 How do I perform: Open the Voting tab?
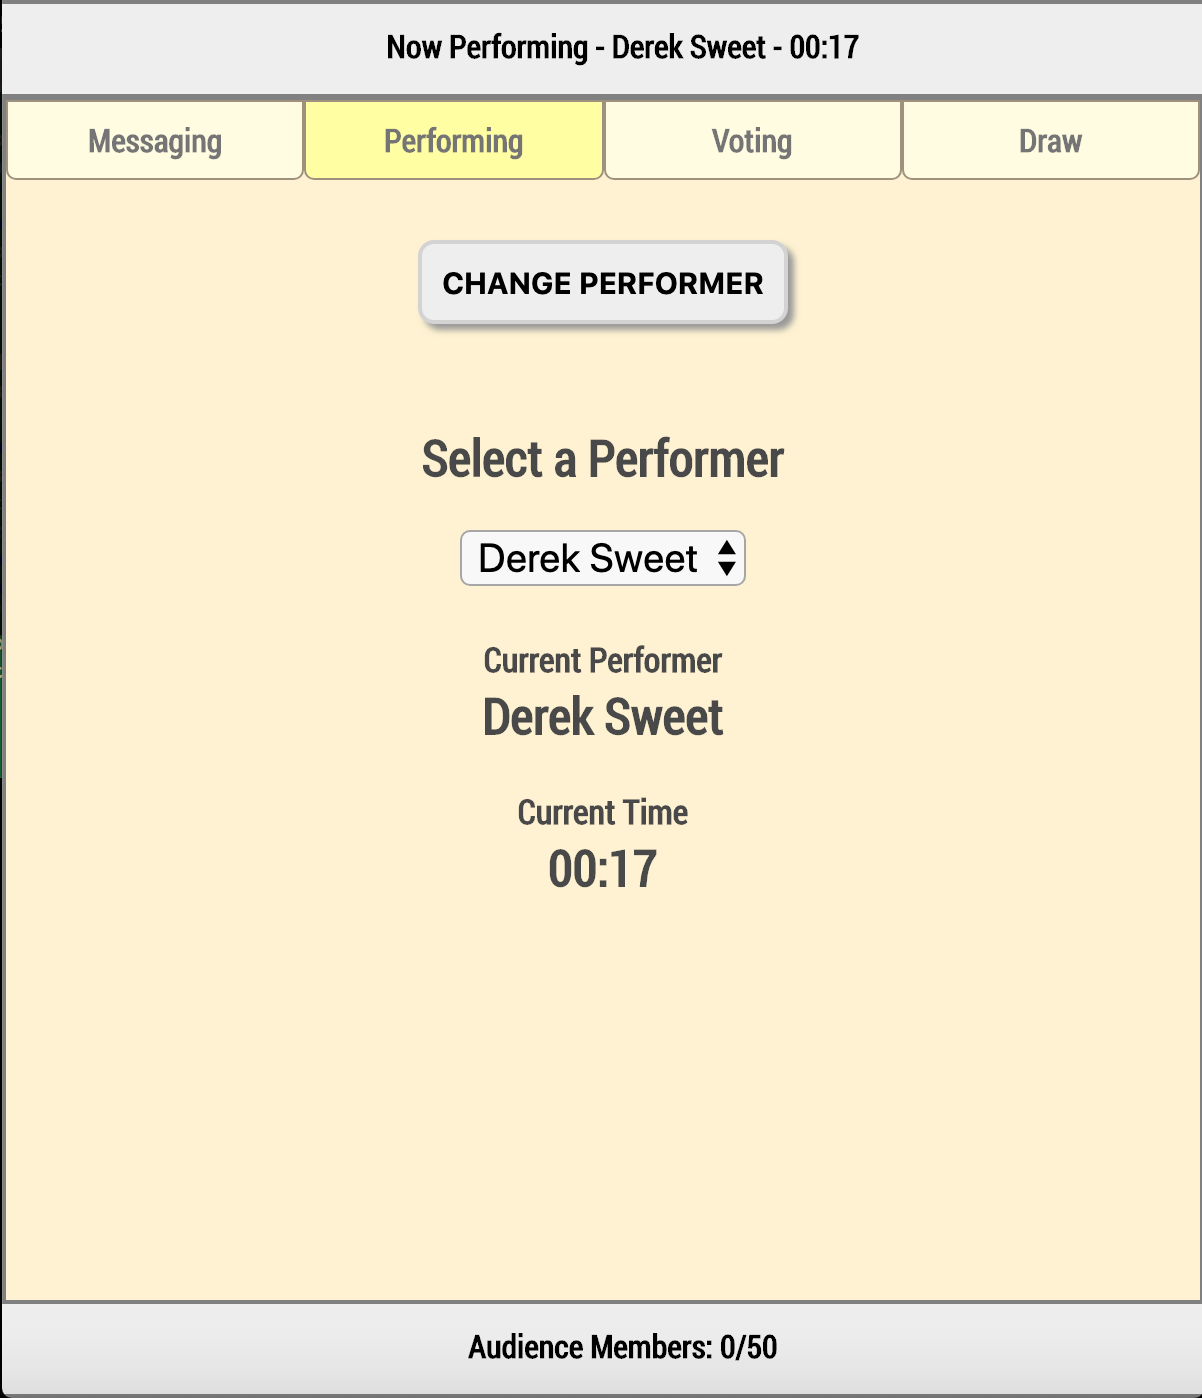(x=751, y=140)
